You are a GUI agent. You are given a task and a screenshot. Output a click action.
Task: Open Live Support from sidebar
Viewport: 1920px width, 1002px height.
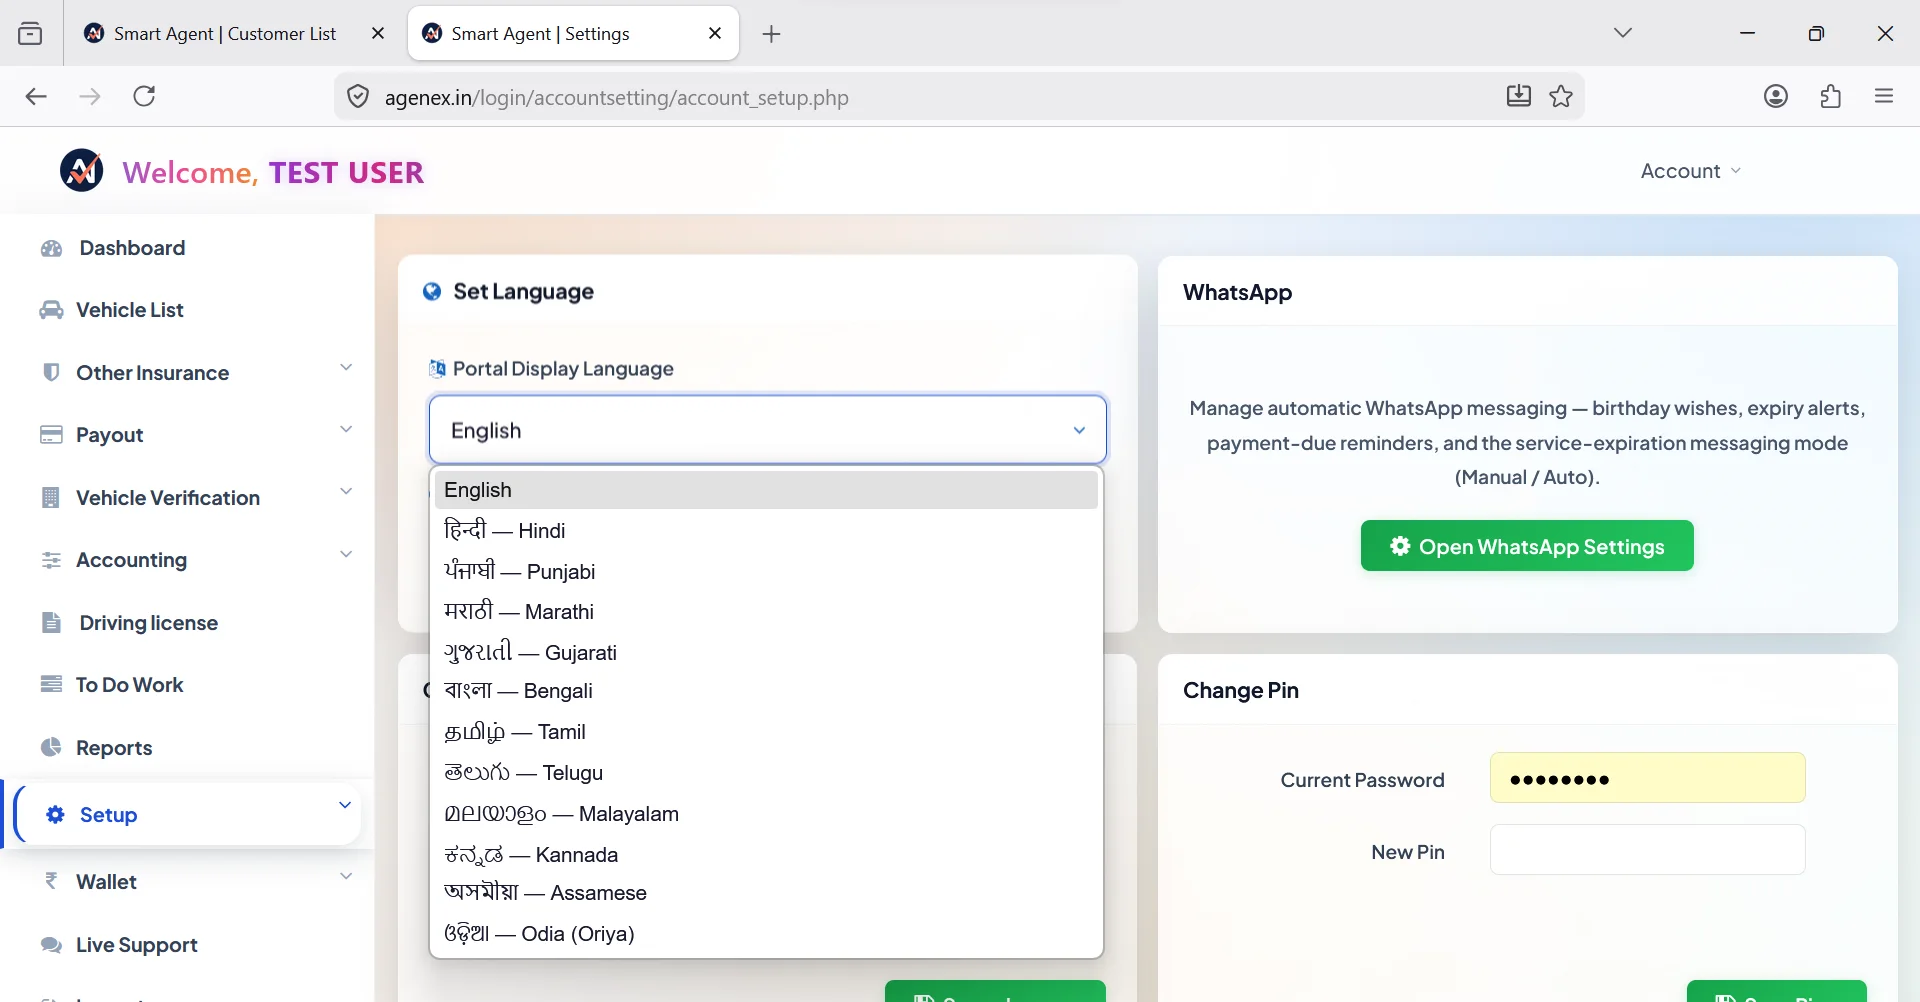click(137, 945)
